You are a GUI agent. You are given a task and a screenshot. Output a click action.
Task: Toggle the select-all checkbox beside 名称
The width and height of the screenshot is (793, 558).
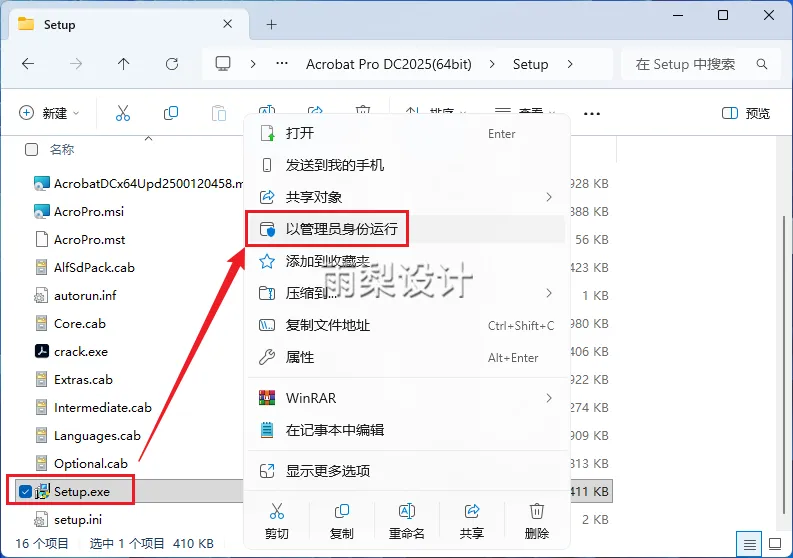[x=31, y=149]
